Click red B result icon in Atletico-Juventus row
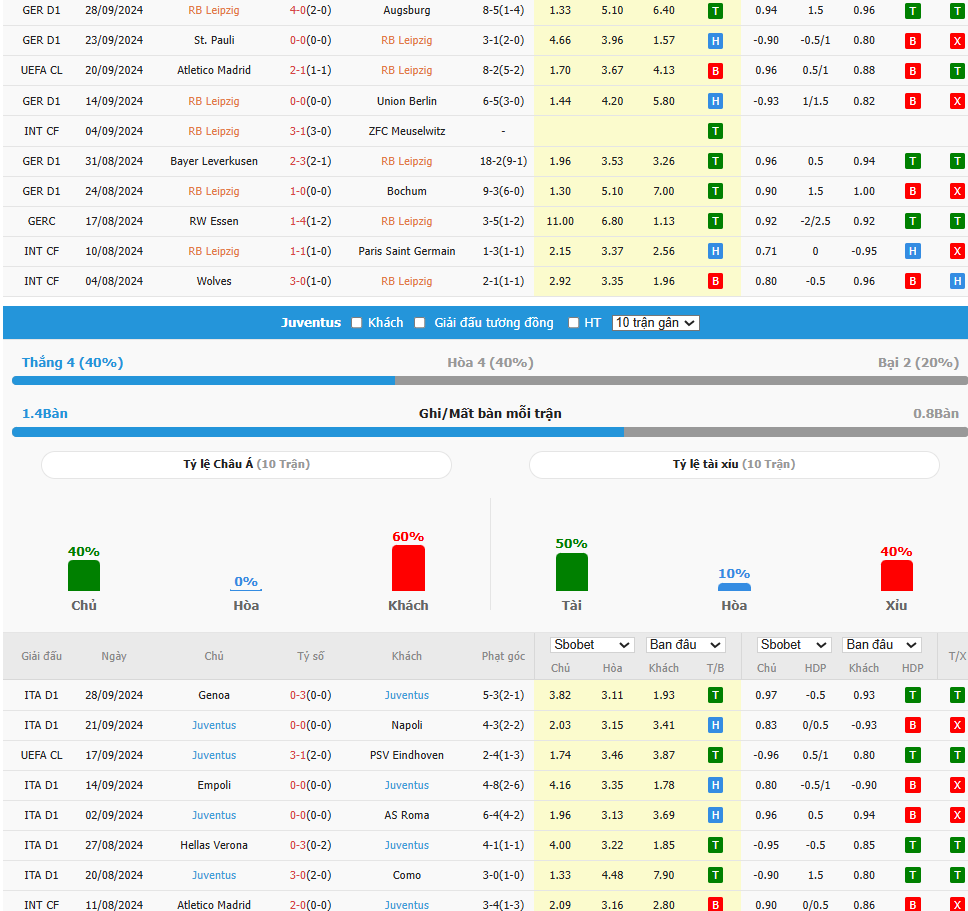Screen dimensions: 968x911 pos(715,905)
